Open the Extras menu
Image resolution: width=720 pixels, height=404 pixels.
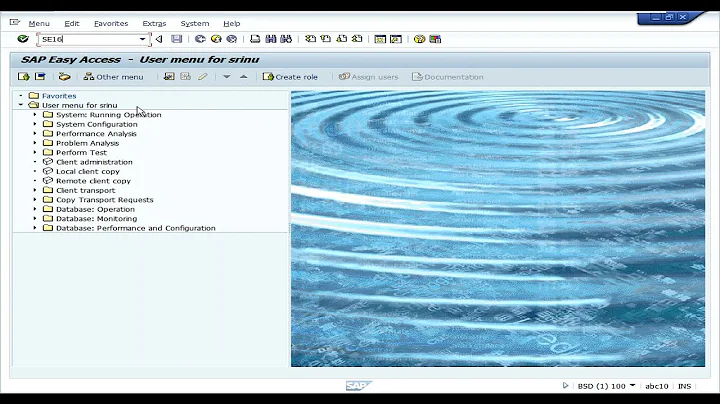pos(154,23)
